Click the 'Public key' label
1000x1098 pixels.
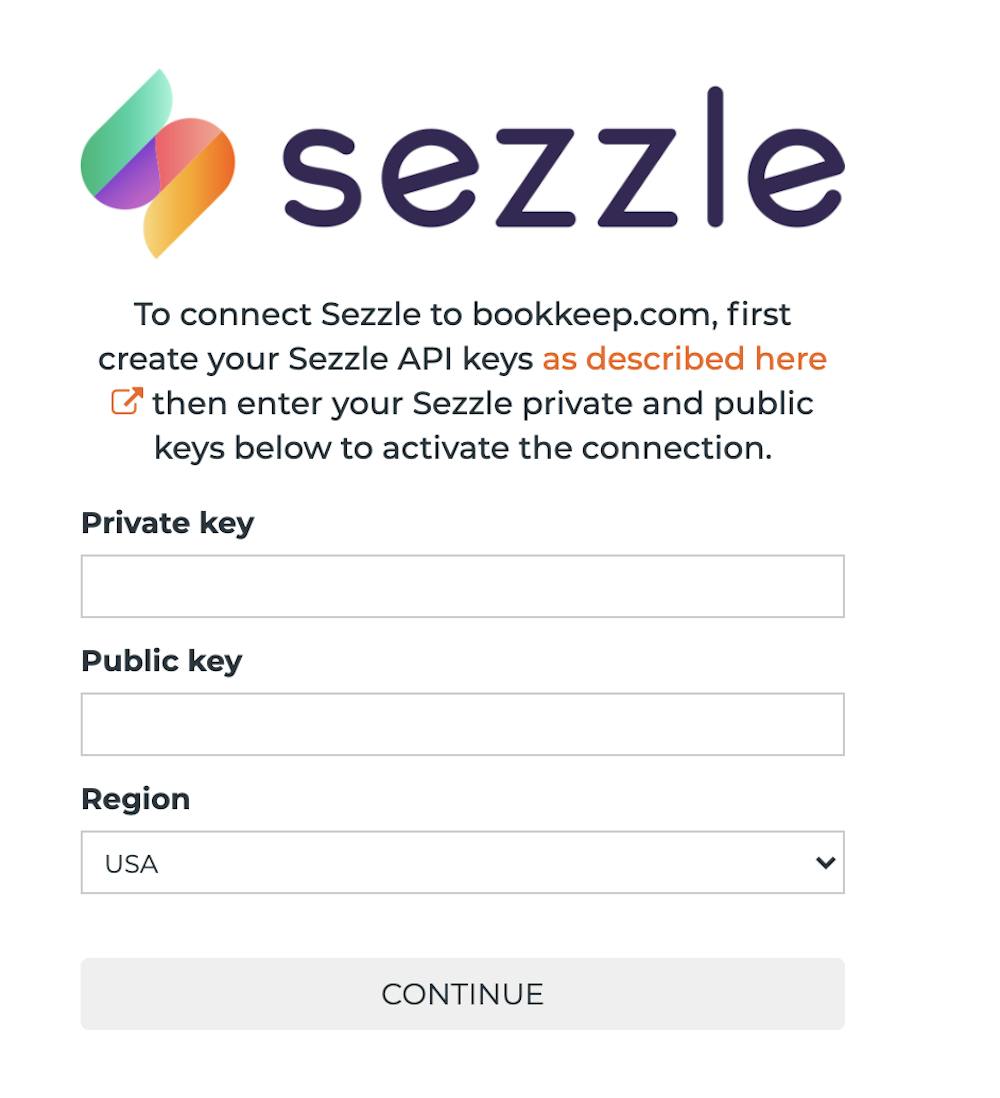point(161,661)
